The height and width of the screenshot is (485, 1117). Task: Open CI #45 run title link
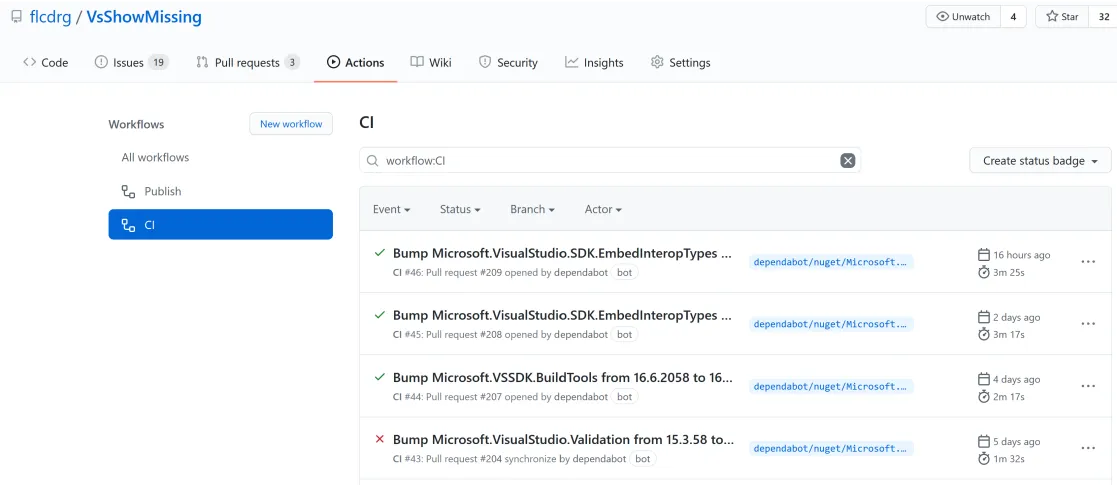pos(563,315)
